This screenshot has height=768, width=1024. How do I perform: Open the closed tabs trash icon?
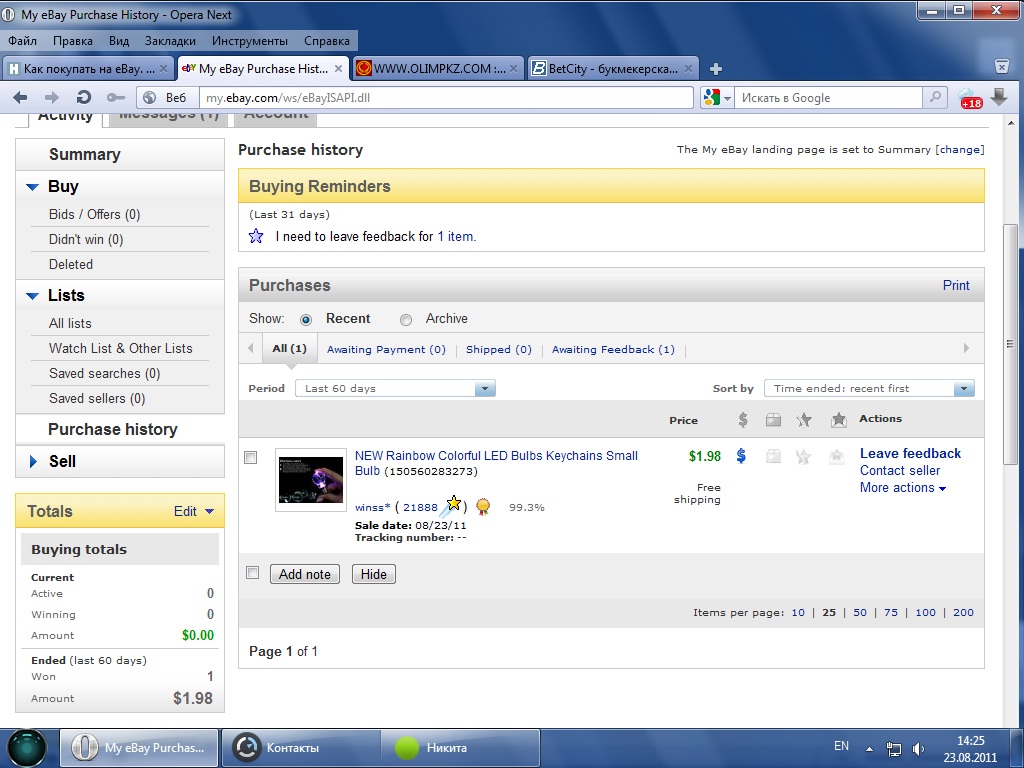[x=1002, y=66]
